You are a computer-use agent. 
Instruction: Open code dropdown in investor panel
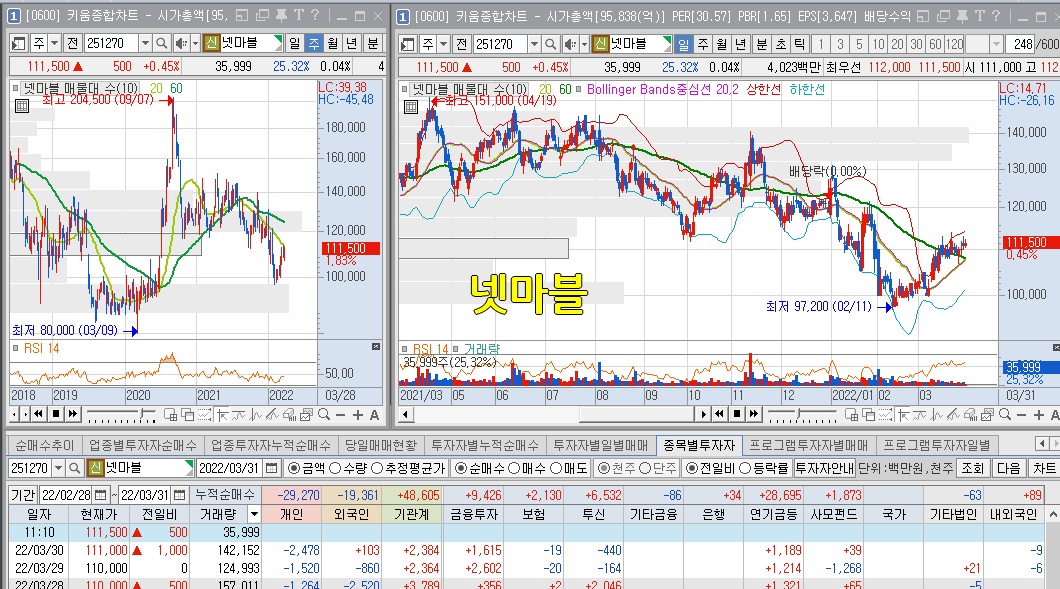(58, 468)
